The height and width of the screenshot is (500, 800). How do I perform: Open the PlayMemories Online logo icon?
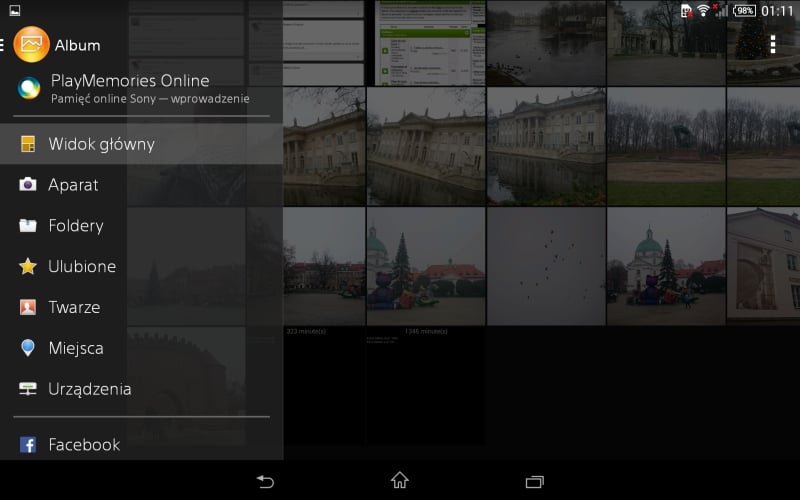point(29,88)
